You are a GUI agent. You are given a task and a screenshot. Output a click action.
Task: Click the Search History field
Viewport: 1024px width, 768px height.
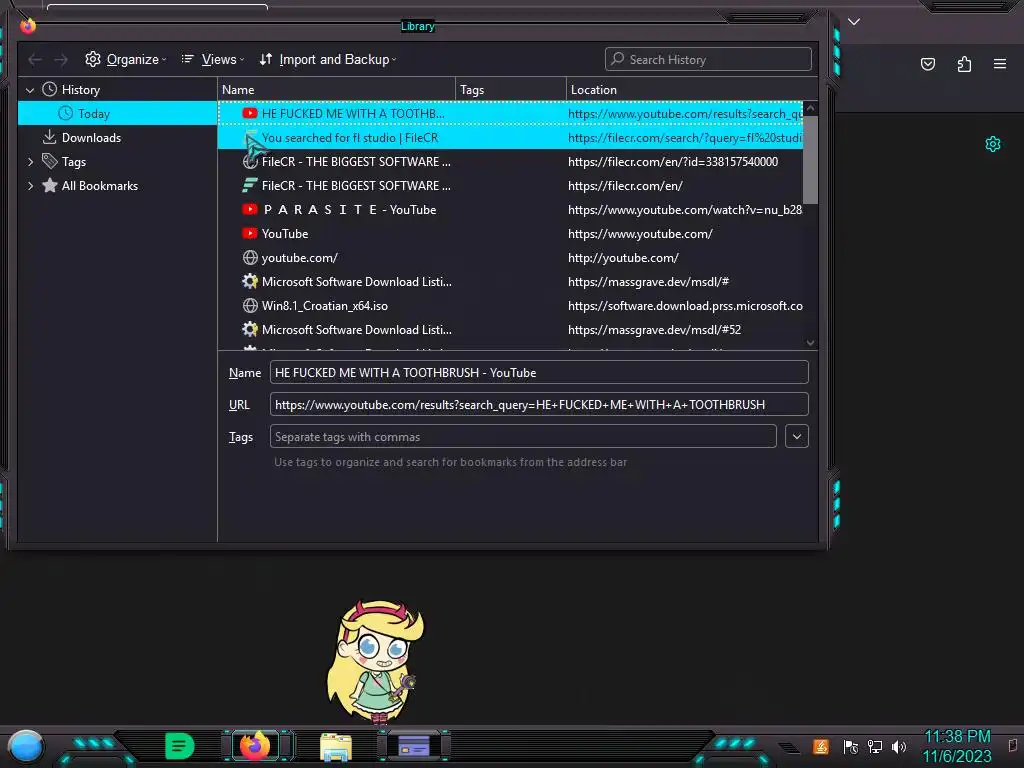point(708,59)
